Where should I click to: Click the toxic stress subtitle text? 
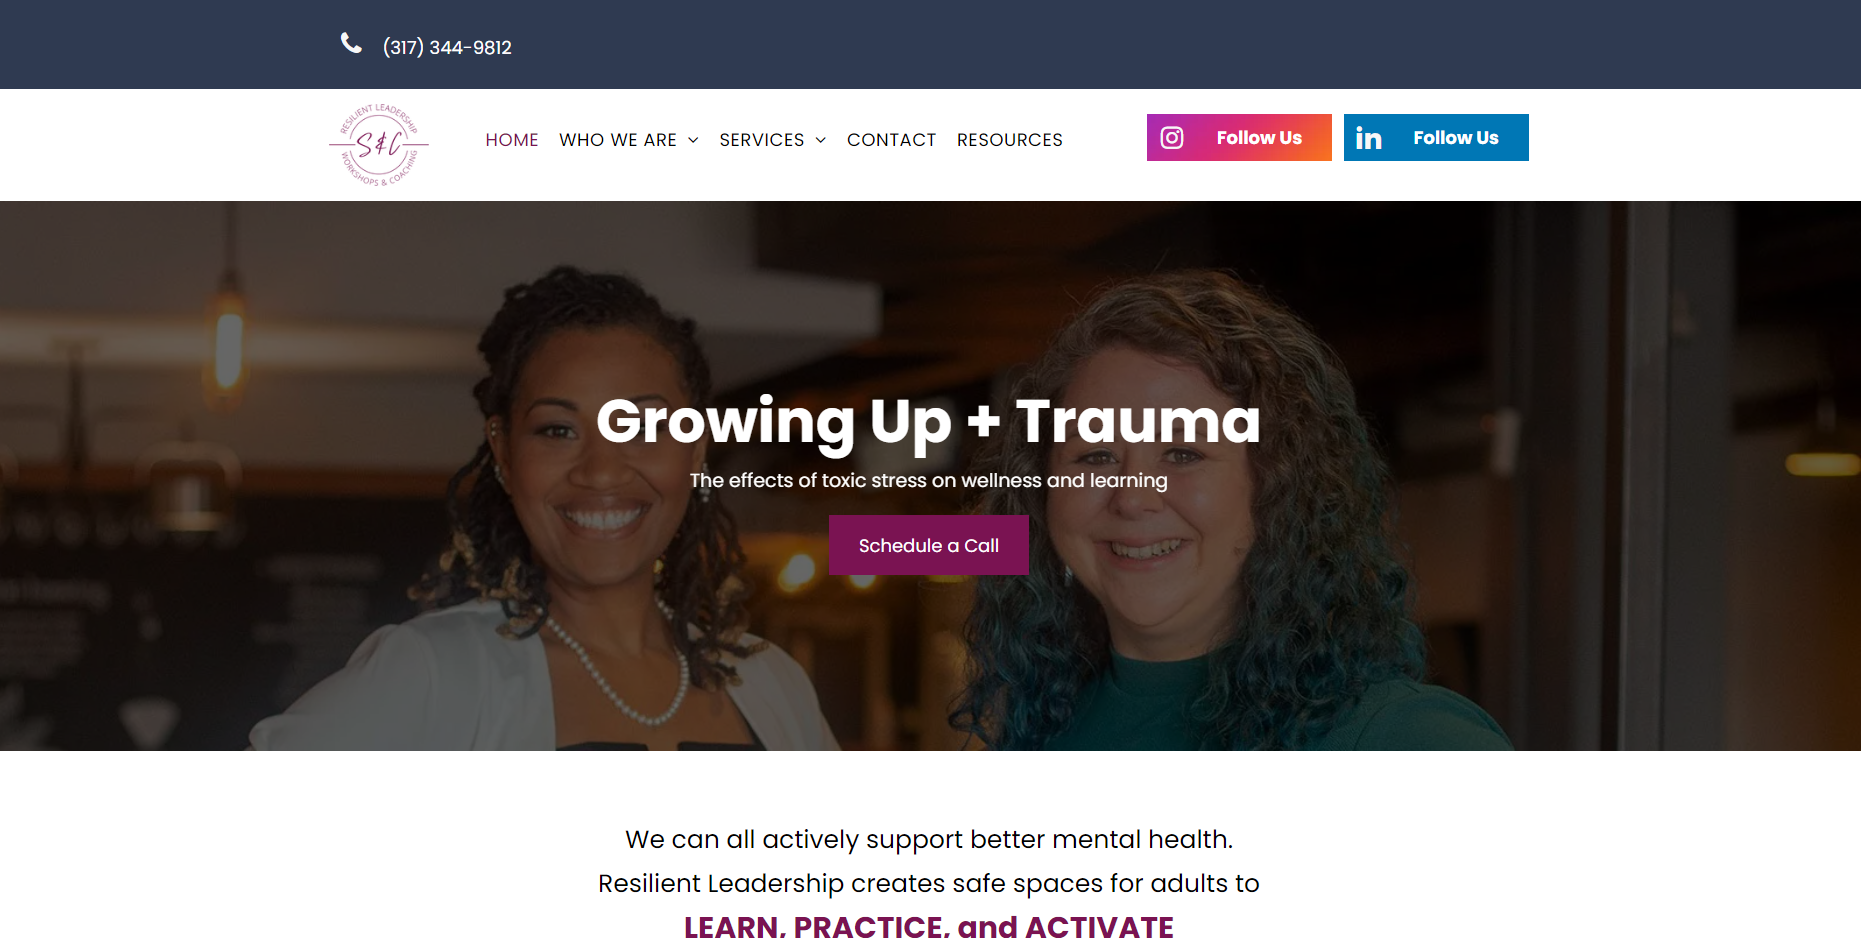pos(929,480)
